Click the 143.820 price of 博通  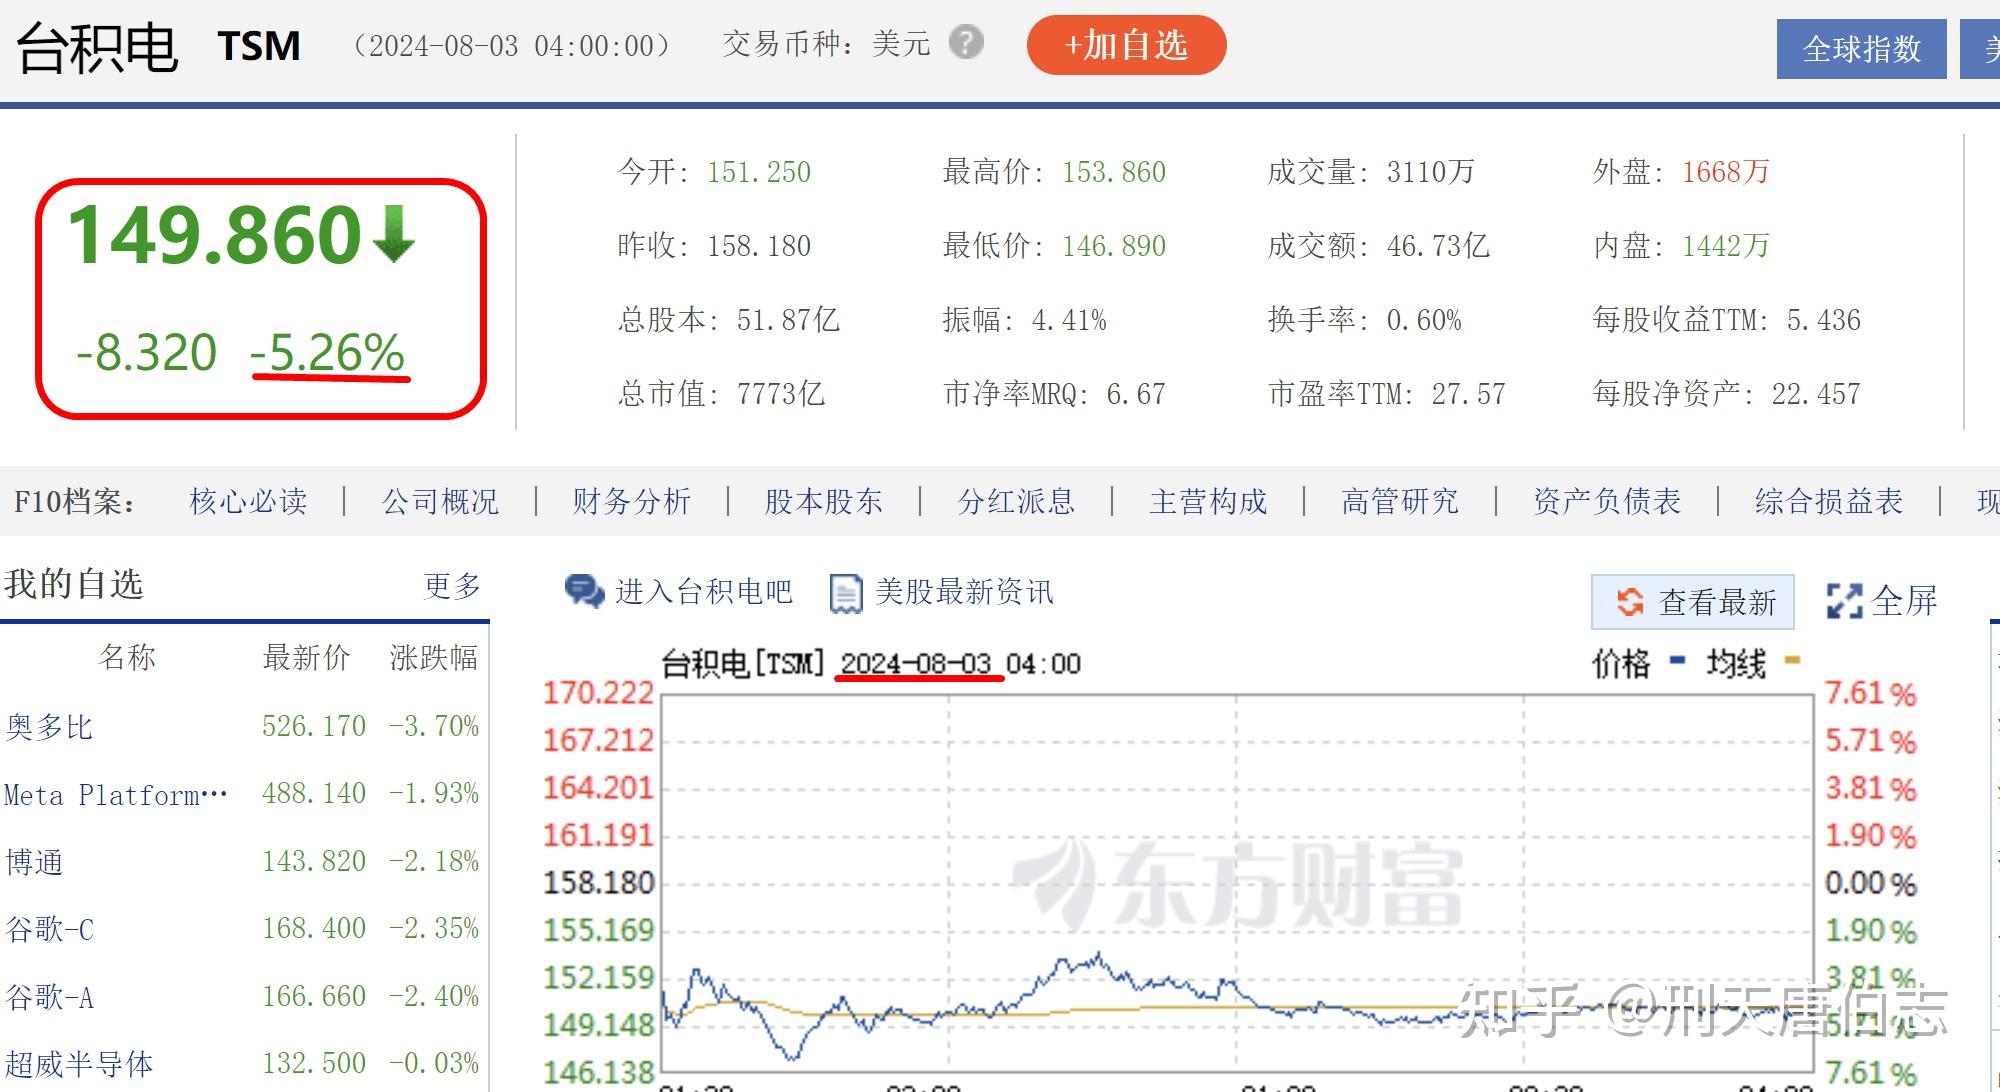[314, 861]
